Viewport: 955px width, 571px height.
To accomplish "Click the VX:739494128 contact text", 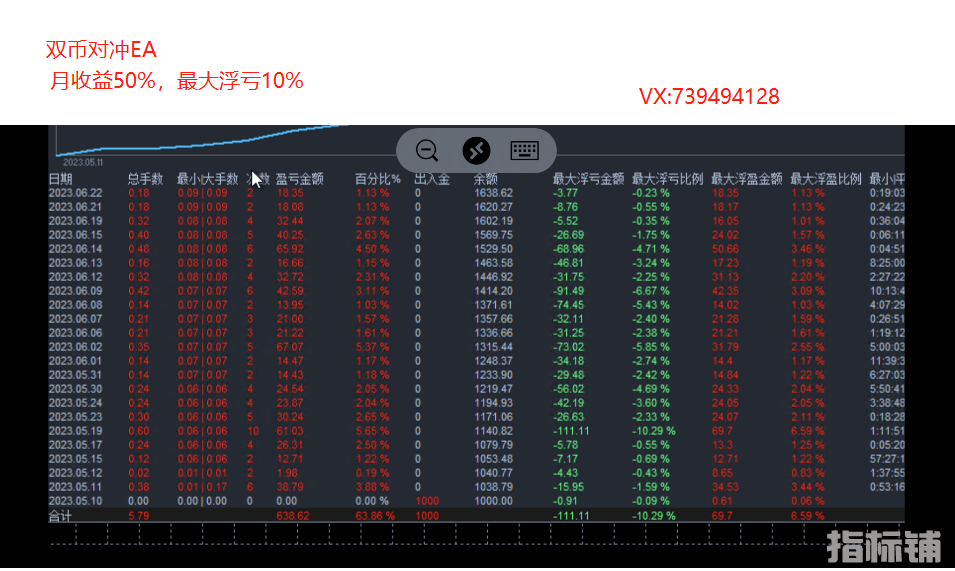I will [709, 96].
